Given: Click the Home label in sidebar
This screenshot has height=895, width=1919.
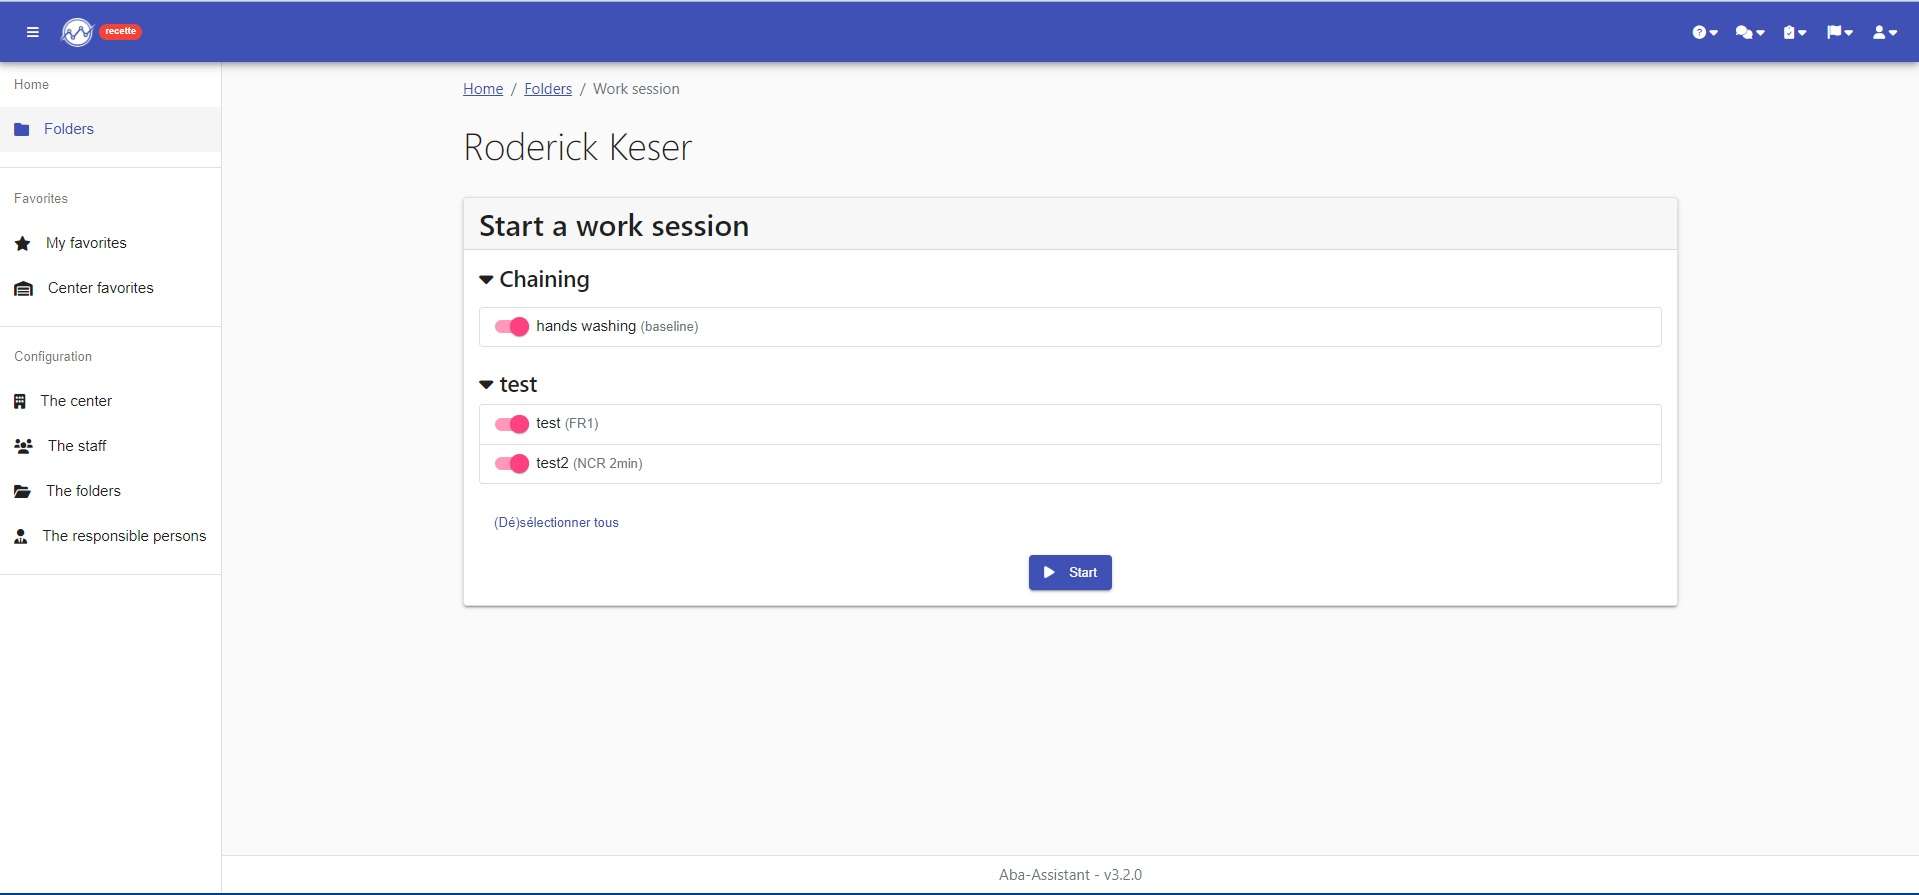Looking at the screenshot, I should pyautogui.click(x=31, y=85).
